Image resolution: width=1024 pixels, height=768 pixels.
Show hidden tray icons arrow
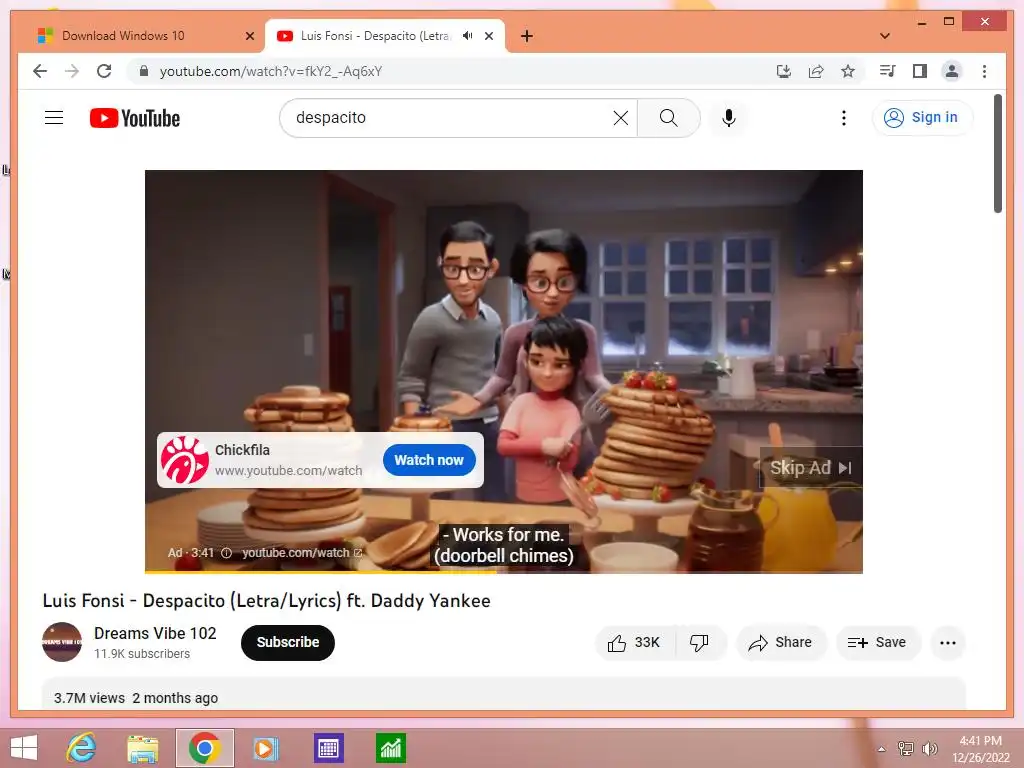(x=882, y=749)
